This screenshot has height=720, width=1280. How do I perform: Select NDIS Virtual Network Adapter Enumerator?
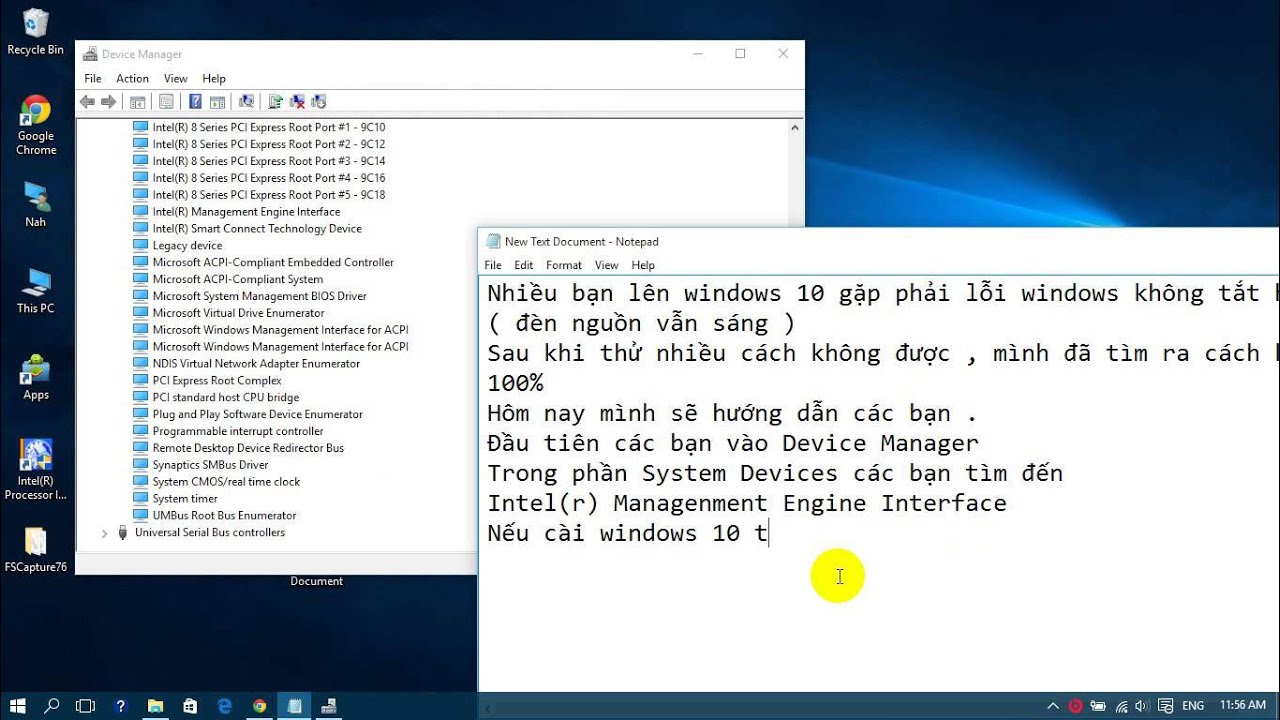point(256,364)
